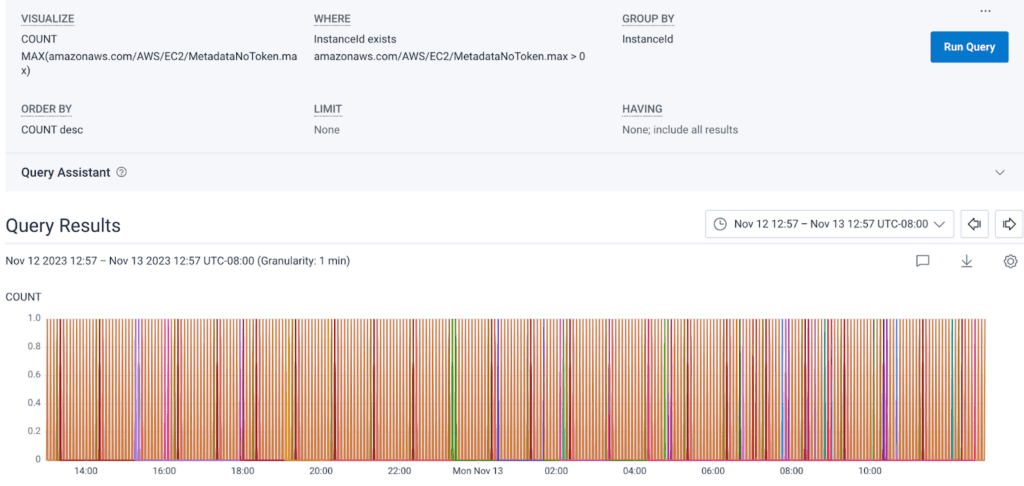Edit the HAVING clause field
Viewport: 1024px width, 486px height.
tap(679, 130)
